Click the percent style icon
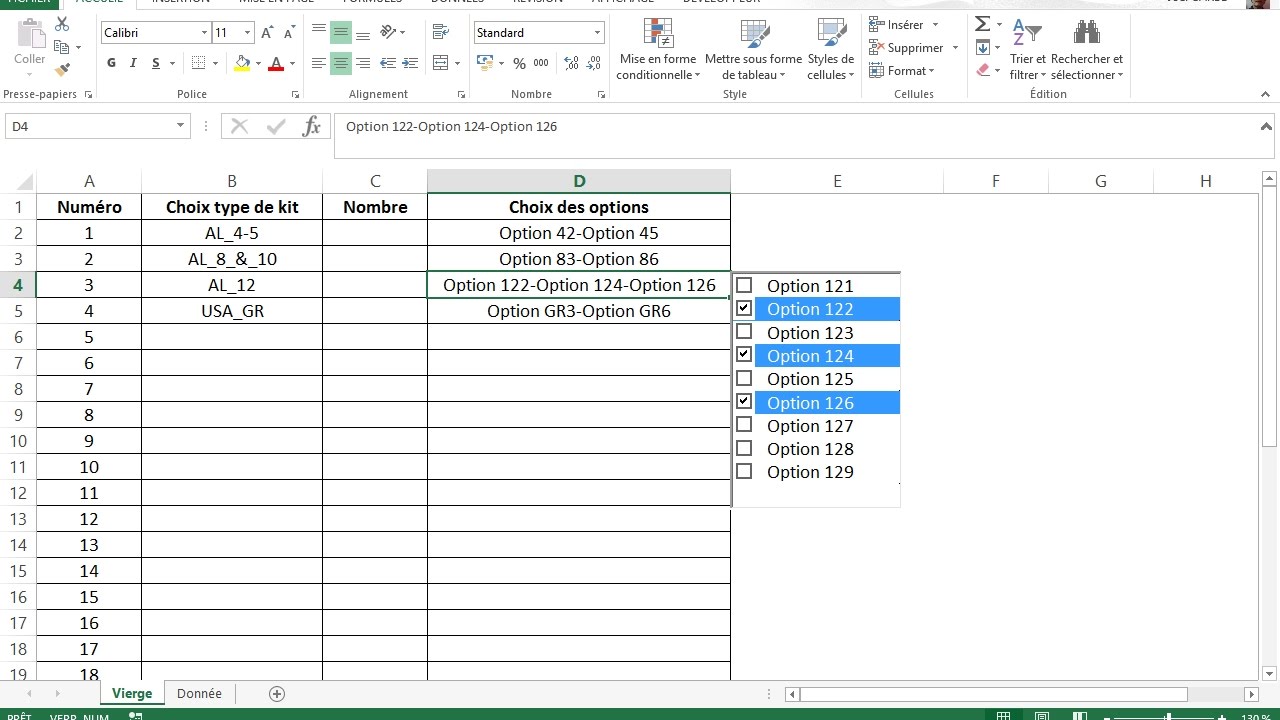The width and height of the screenshot is (1280, 720). coord(519,63)
